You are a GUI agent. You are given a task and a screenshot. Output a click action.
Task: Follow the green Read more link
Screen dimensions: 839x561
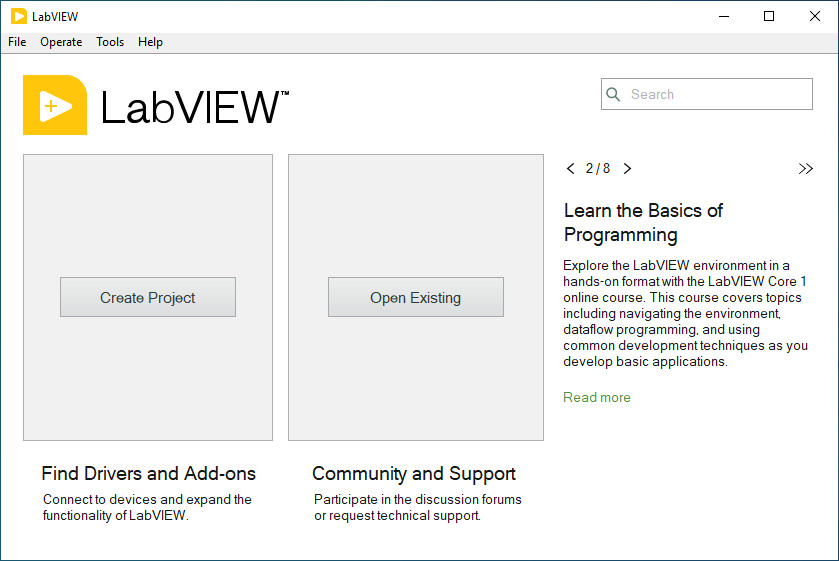[597, 397]
